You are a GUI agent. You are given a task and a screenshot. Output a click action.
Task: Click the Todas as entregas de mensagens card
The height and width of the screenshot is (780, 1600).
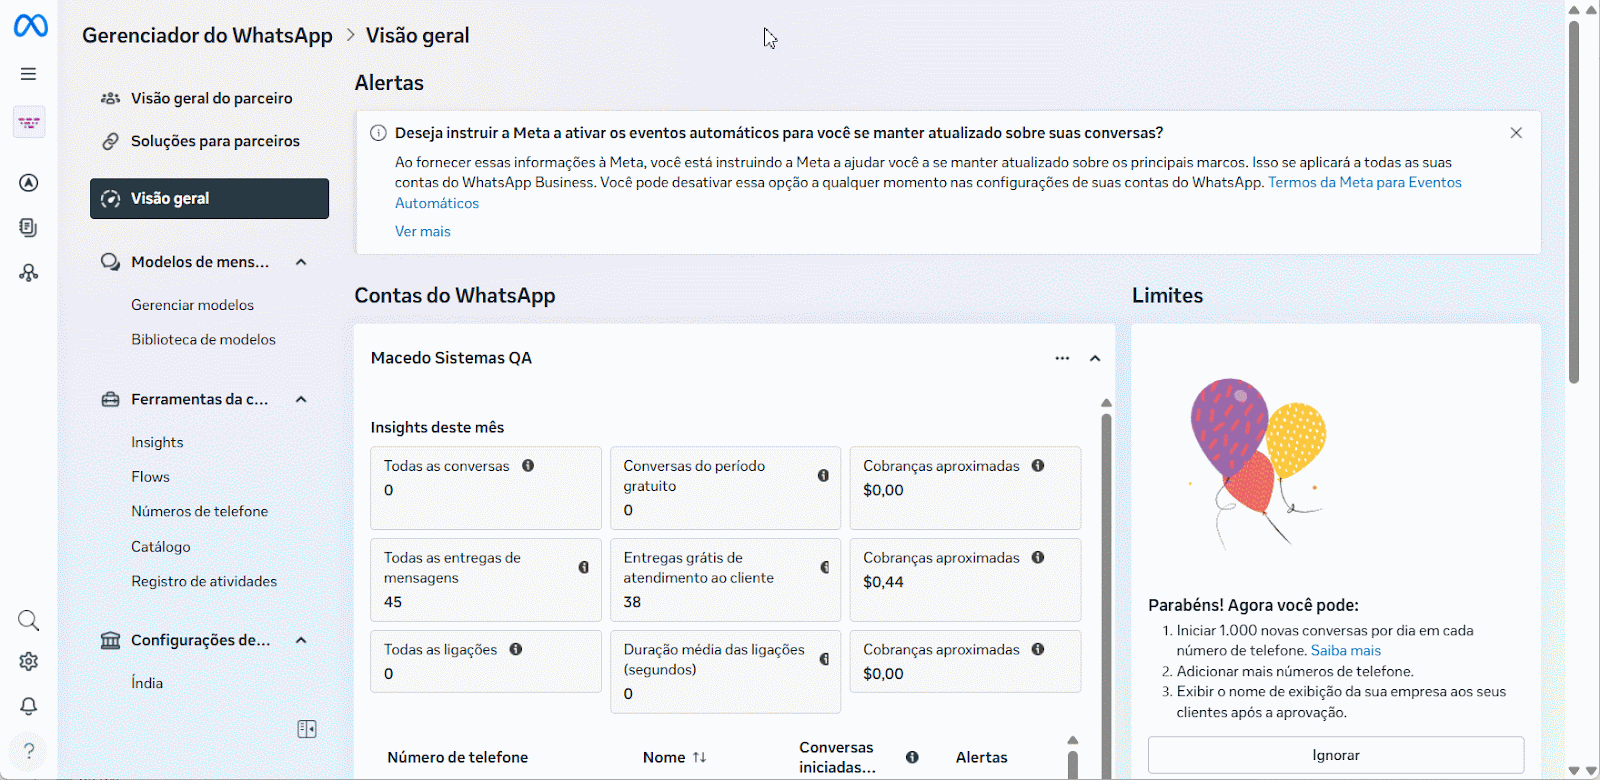pyautogui.click(x=486, y=580)
